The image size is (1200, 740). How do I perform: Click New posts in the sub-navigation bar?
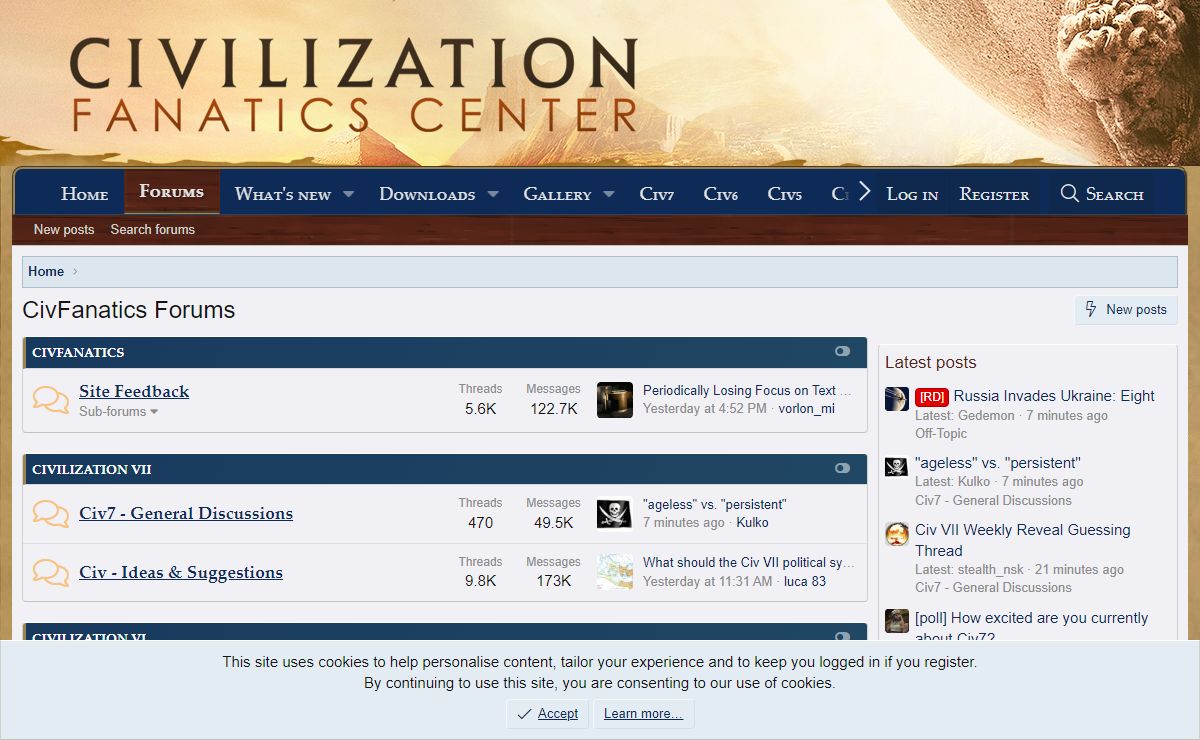coord(64,229)
